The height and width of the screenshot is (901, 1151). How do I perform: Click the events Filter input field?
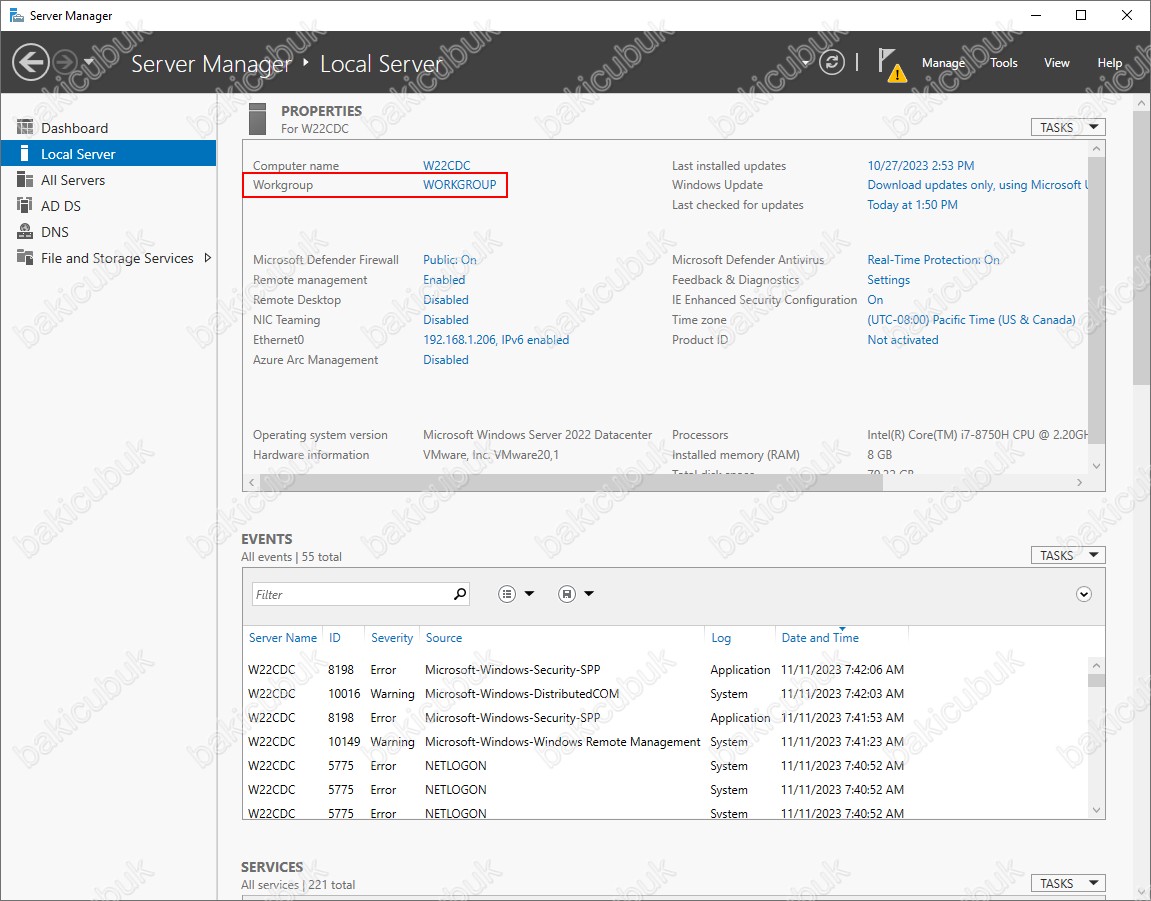(351, 594)
